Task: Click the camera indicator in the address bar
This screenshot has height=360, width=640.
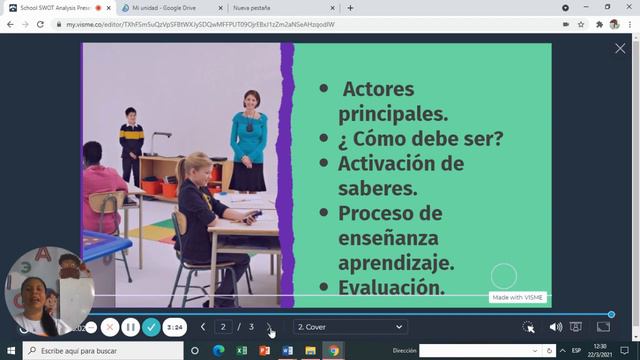Action: pos(566,24)
